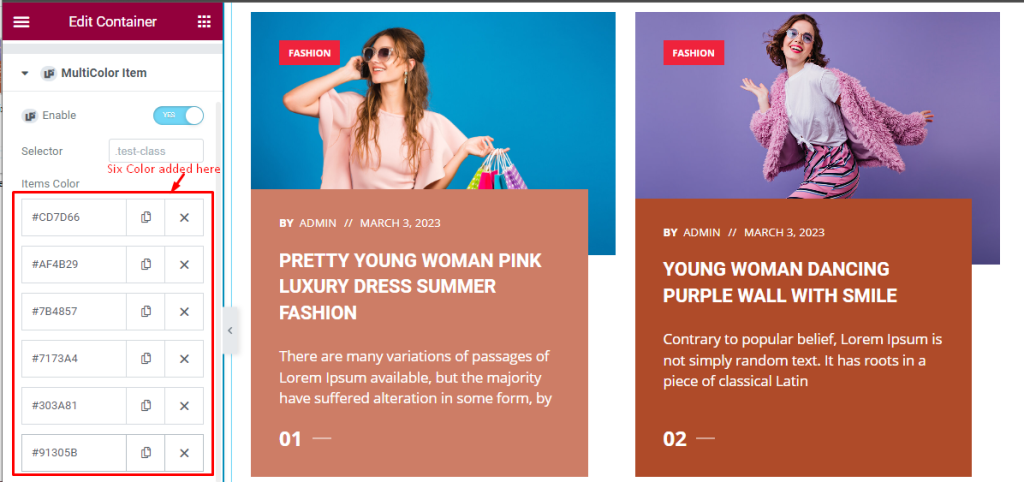Remove the #CD7D66 color item
1024x482 pixels.
pos(184,217)
